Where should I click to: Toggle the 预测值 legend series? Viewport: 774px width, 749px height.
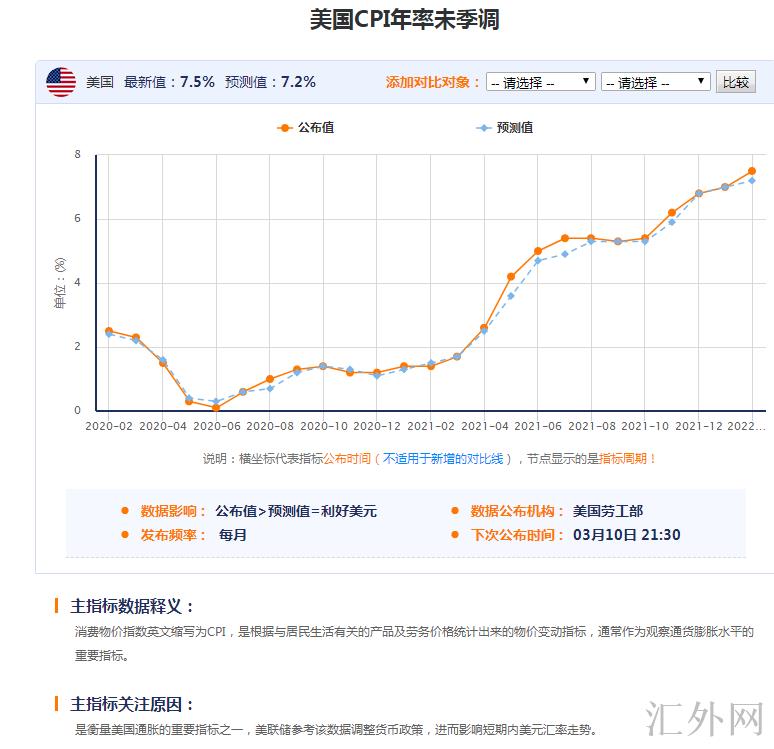[x=504, y=128]
